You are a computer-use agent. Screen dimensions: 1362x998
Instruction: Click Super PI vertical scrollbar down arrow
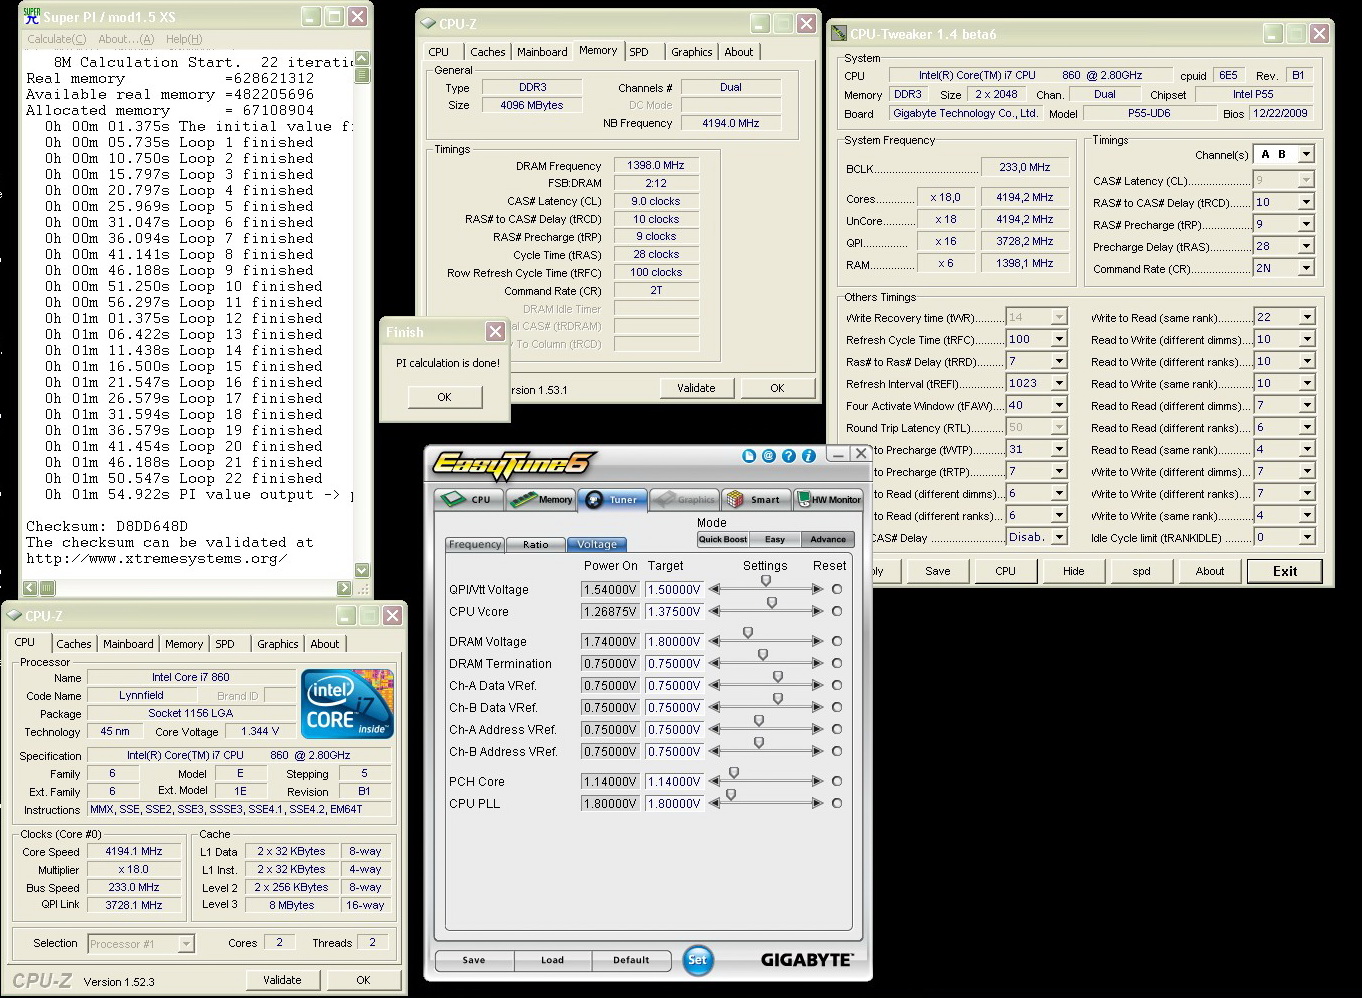tap(362, 569)
